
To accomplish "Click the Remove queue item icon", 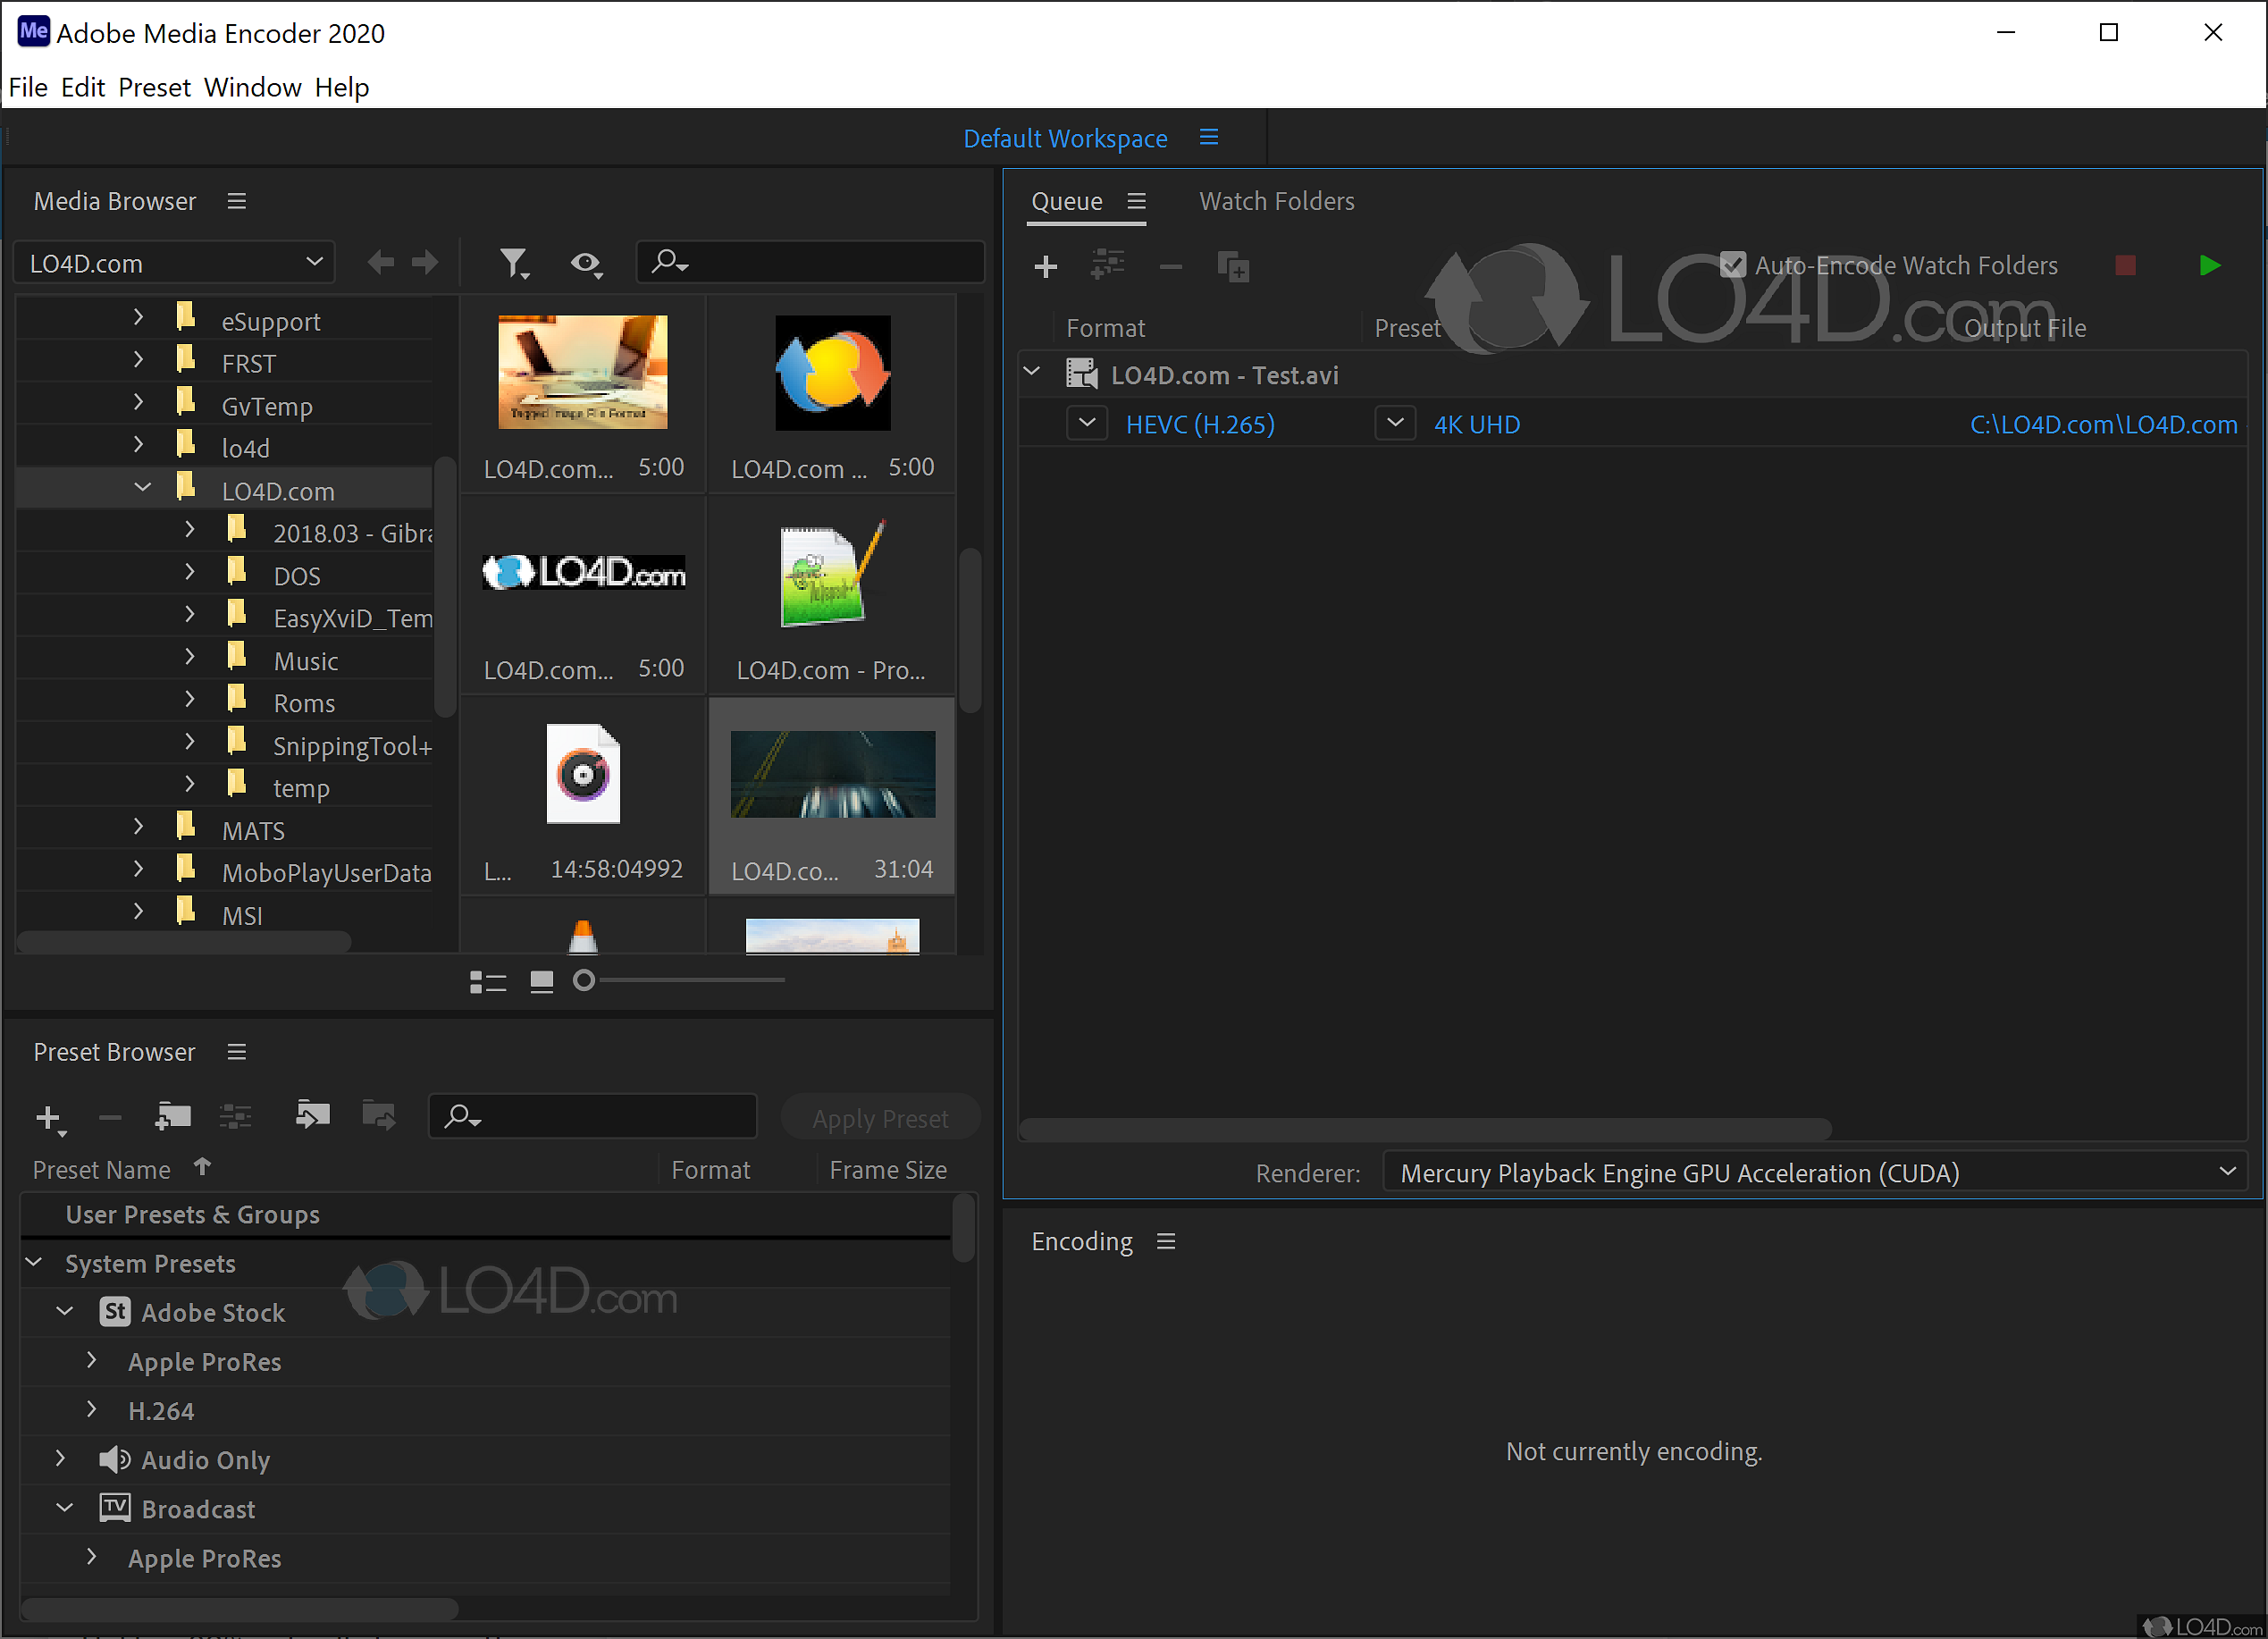I will (x=1167, y=267).
